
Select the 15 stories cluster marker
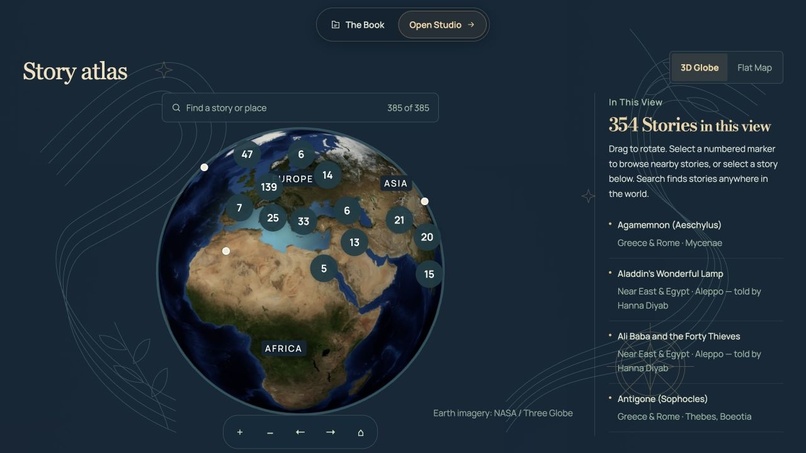tap(429, 274)
